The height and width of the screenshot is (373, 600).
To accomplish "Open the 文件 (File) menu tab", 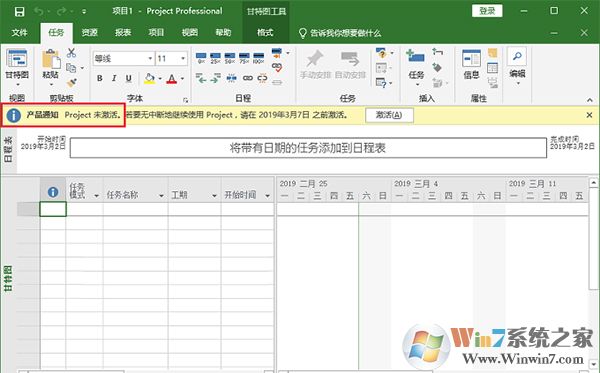I will pyautogui.click(x=19, y=33).
